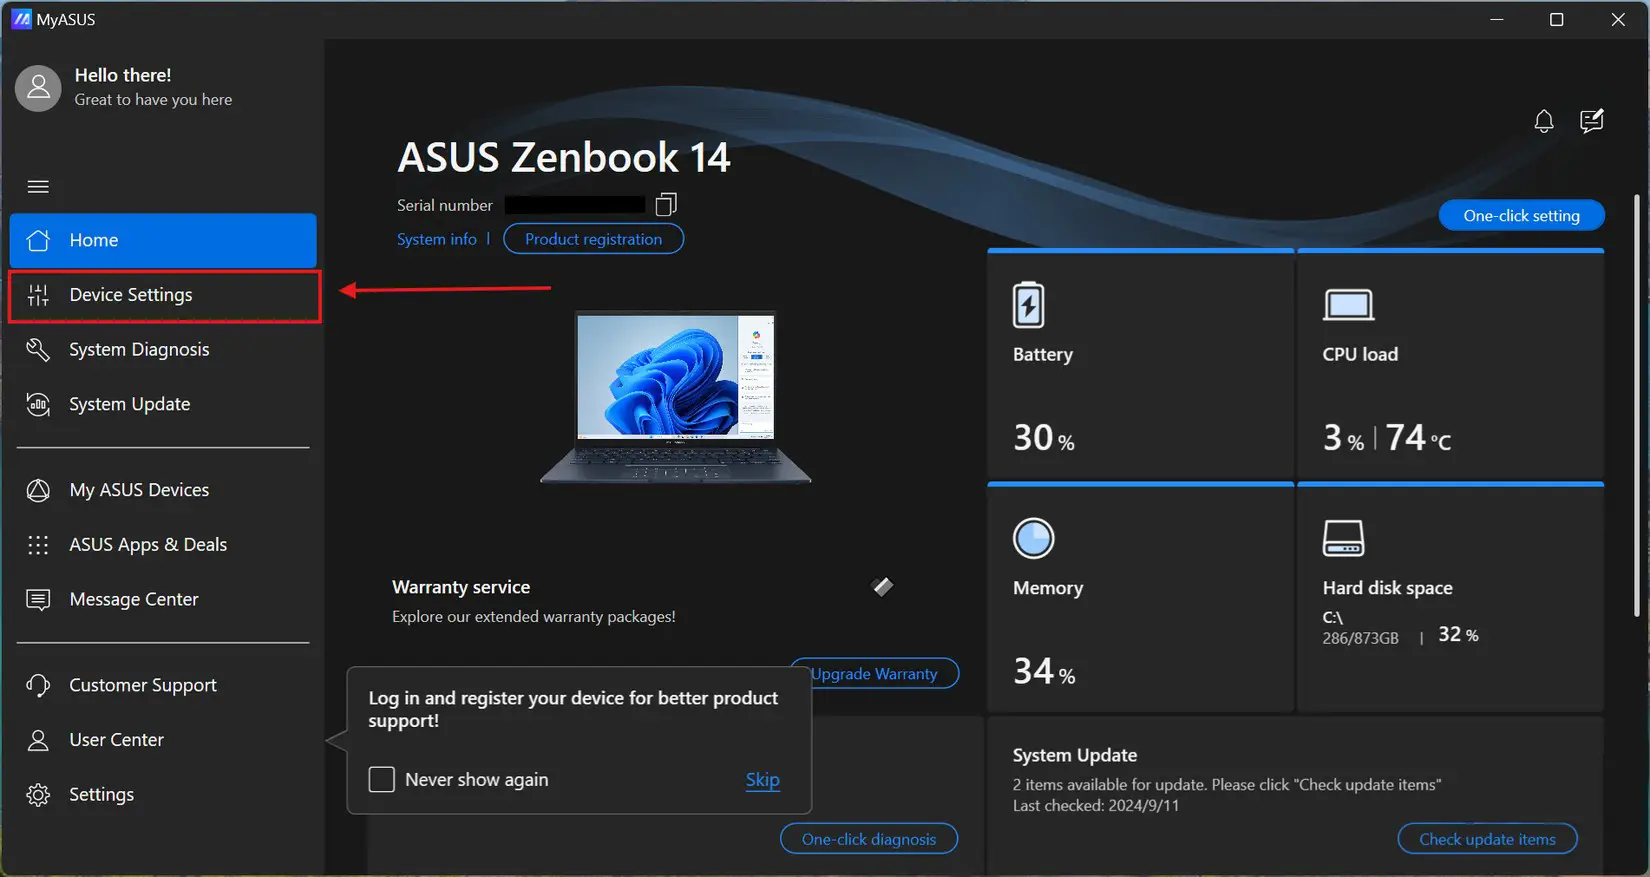Click the Memory pie icon
The height and width of the screenshot is (877, 1650).
click(1033, 538)
